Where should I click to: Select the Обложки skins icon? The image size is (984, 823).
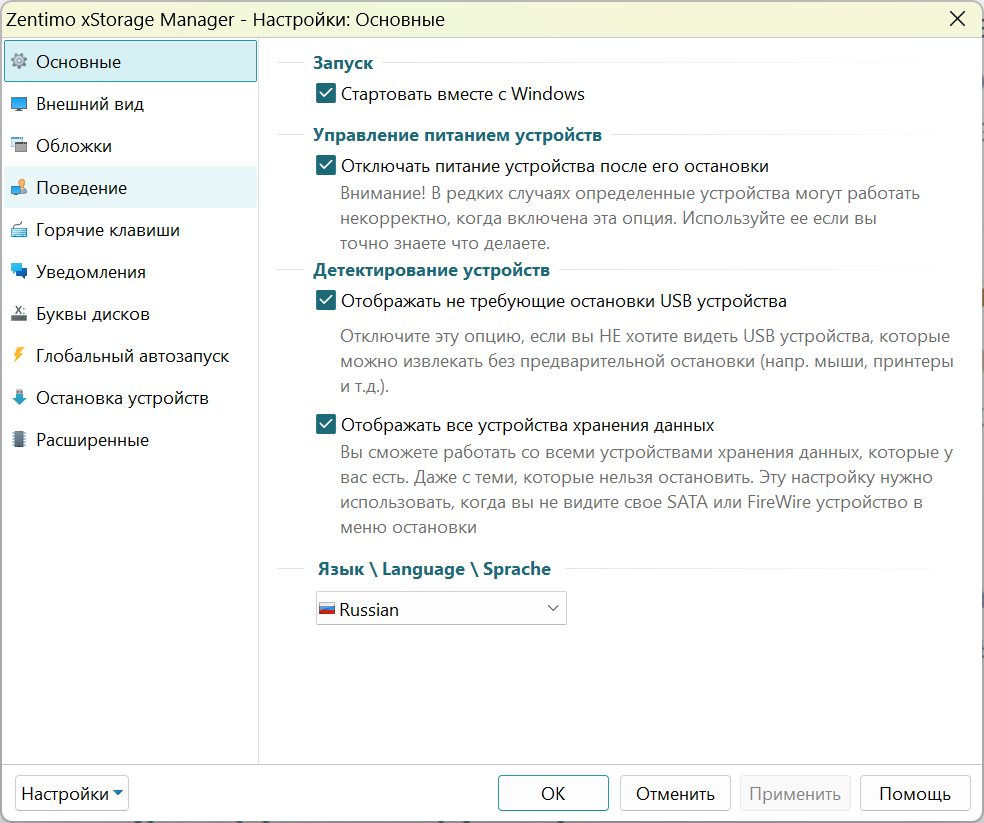coord(19,145)
